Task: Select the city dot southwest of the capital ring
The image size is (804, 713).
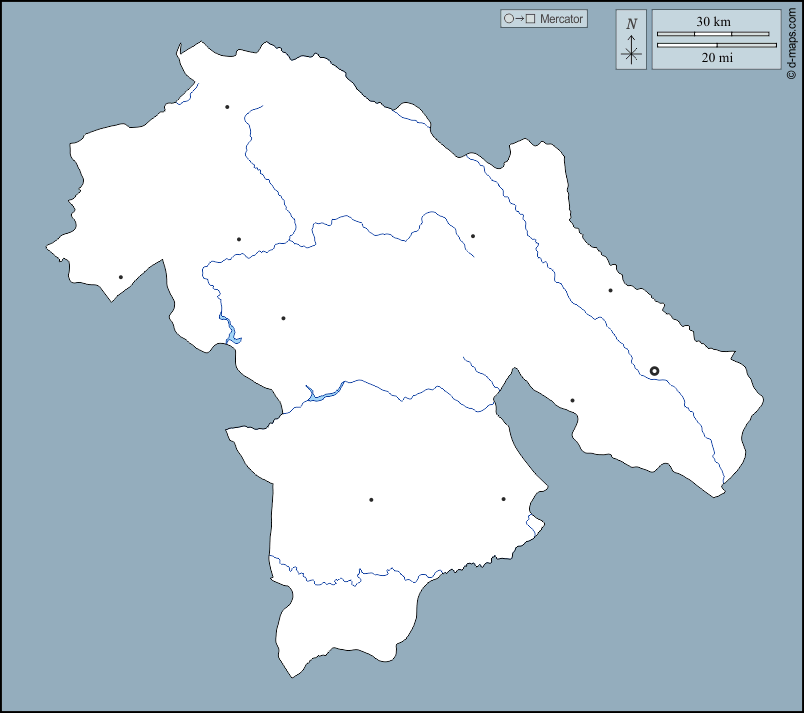Action: click(x=572, y=401)
